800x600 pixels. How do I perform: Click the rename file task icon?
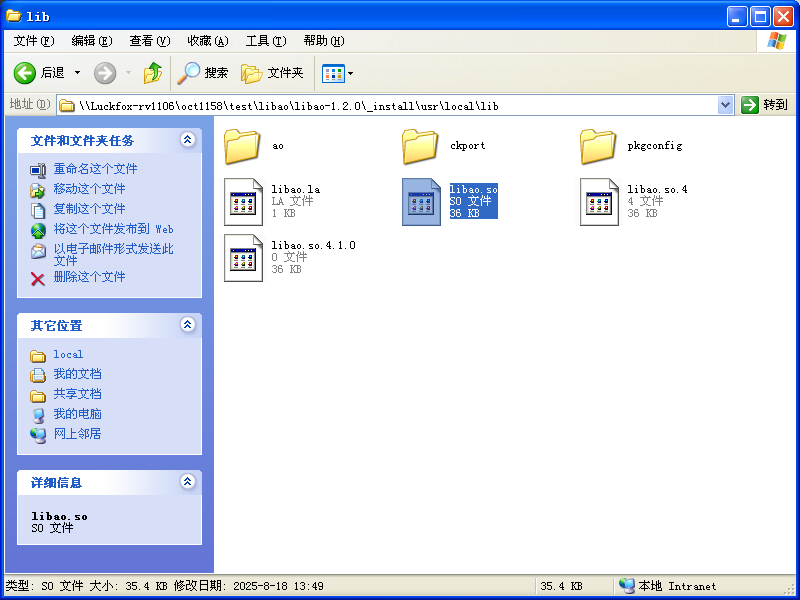tap(38, 170)
